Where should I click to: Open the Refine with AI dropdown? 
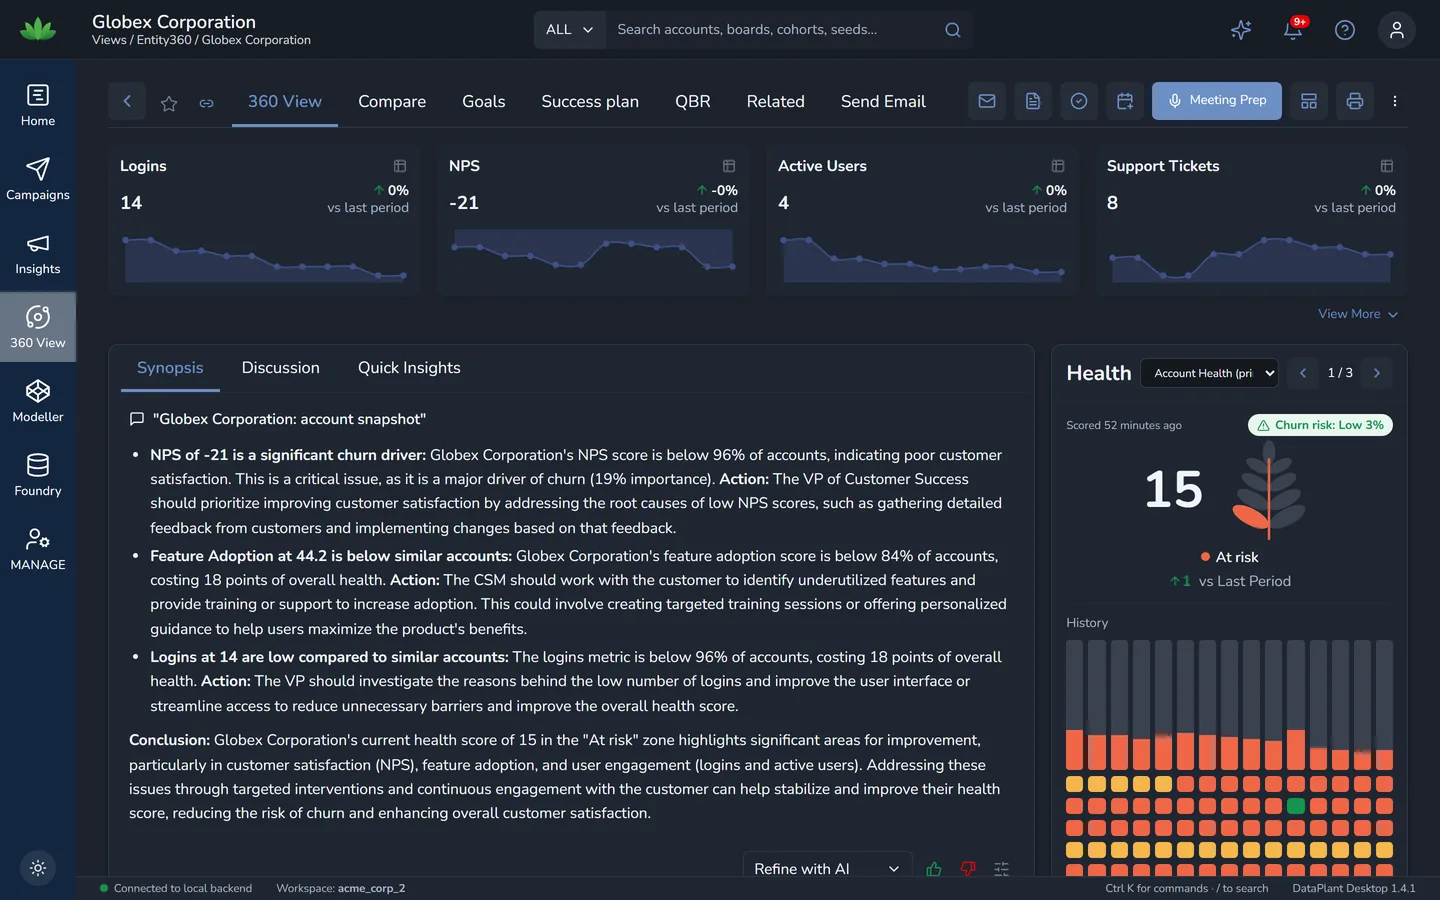[x=828, y=868]
